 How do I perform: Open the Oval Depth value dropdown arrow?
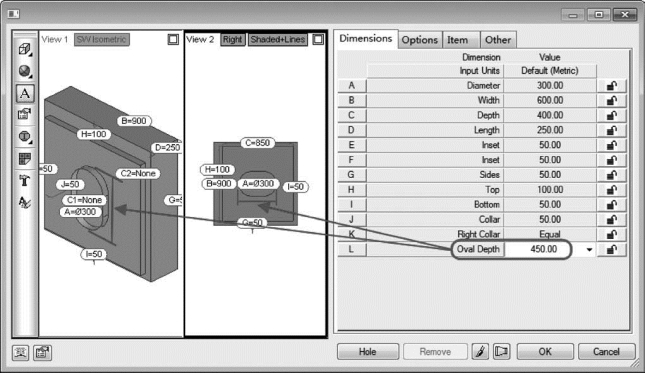589,250
